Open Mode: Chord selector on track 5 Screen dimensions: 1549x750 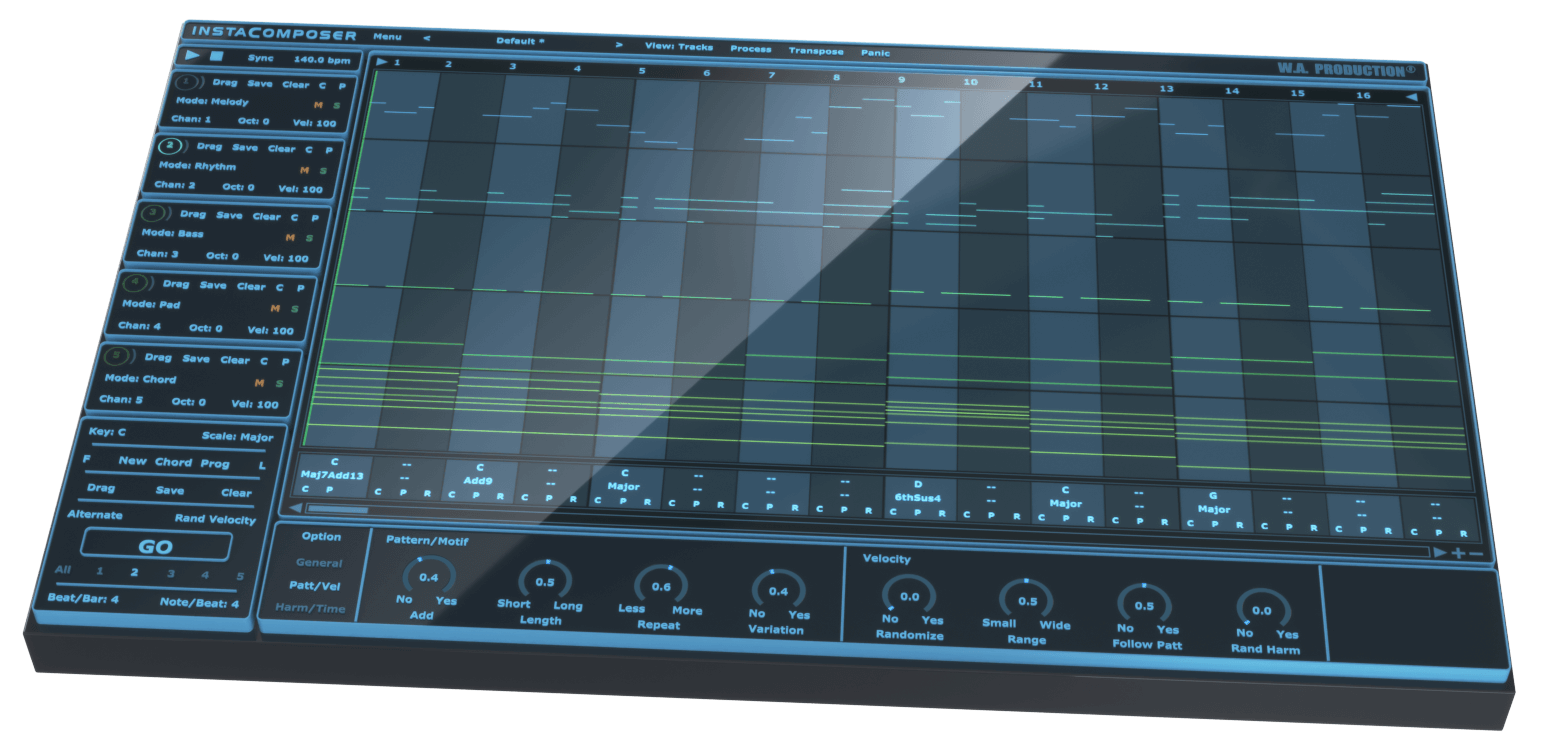click(140, 379)
